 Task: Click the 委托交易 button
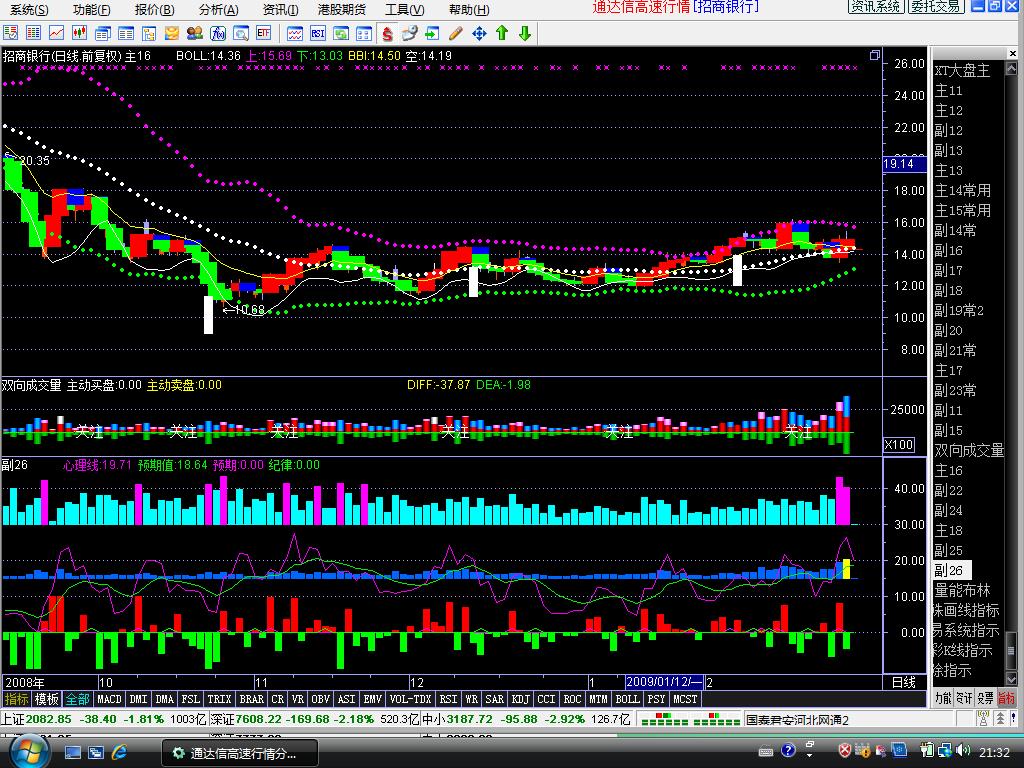pos(936,7)
